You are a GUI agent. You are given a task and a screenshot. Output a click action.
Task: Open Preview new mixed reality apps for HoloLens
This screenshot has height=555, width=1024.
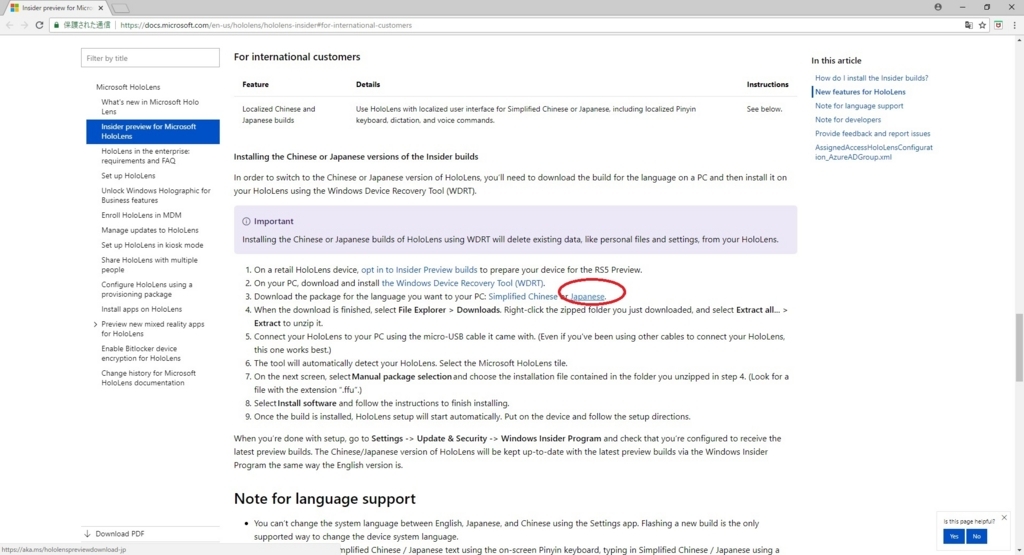click(x=153, y=328)
